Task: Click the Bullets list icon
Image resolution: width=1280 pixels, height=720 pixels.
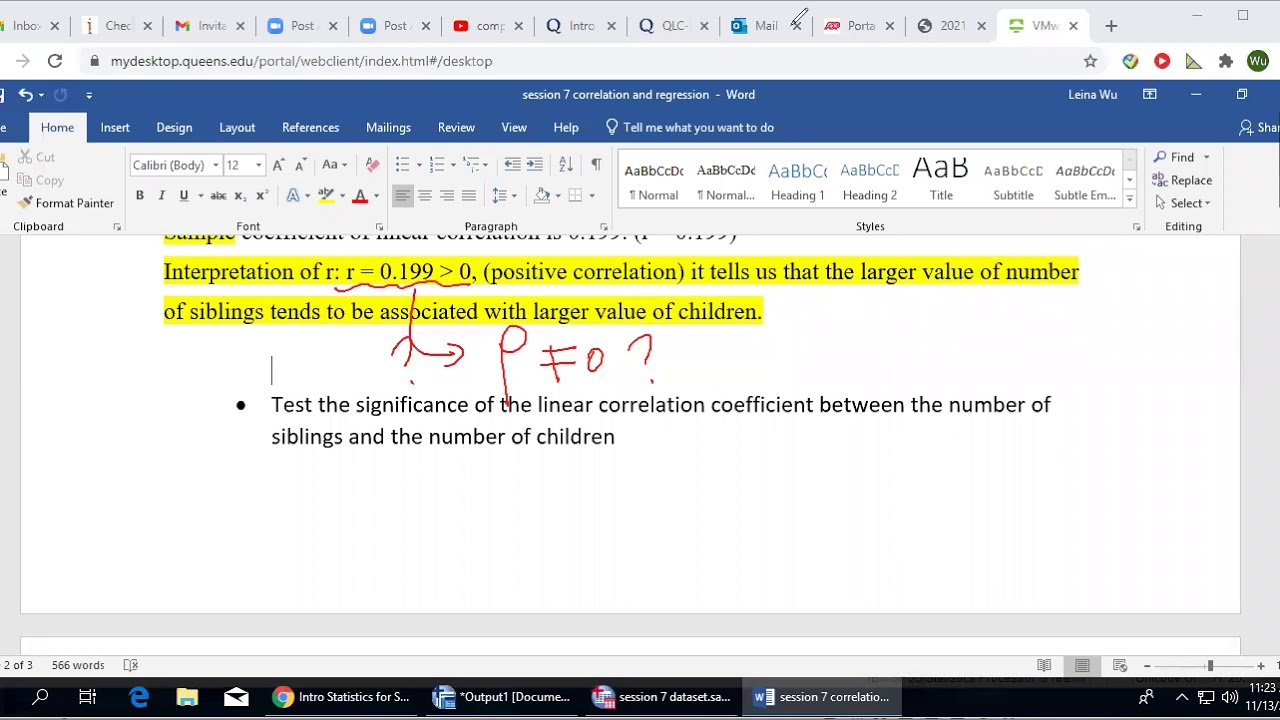Action: tap(402, 165)
